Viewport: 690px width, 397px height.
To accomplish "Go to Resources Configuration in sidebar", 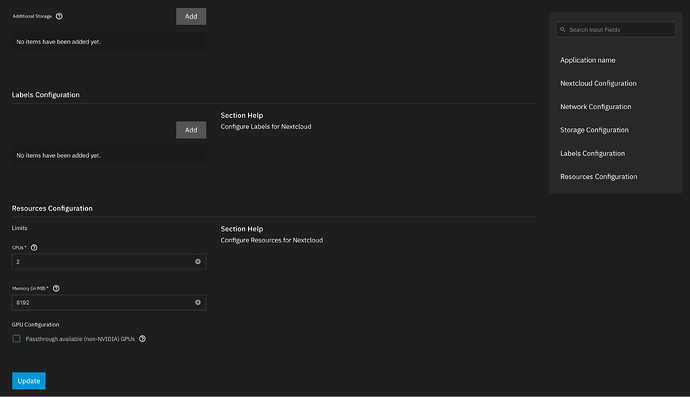I will 598,176.
